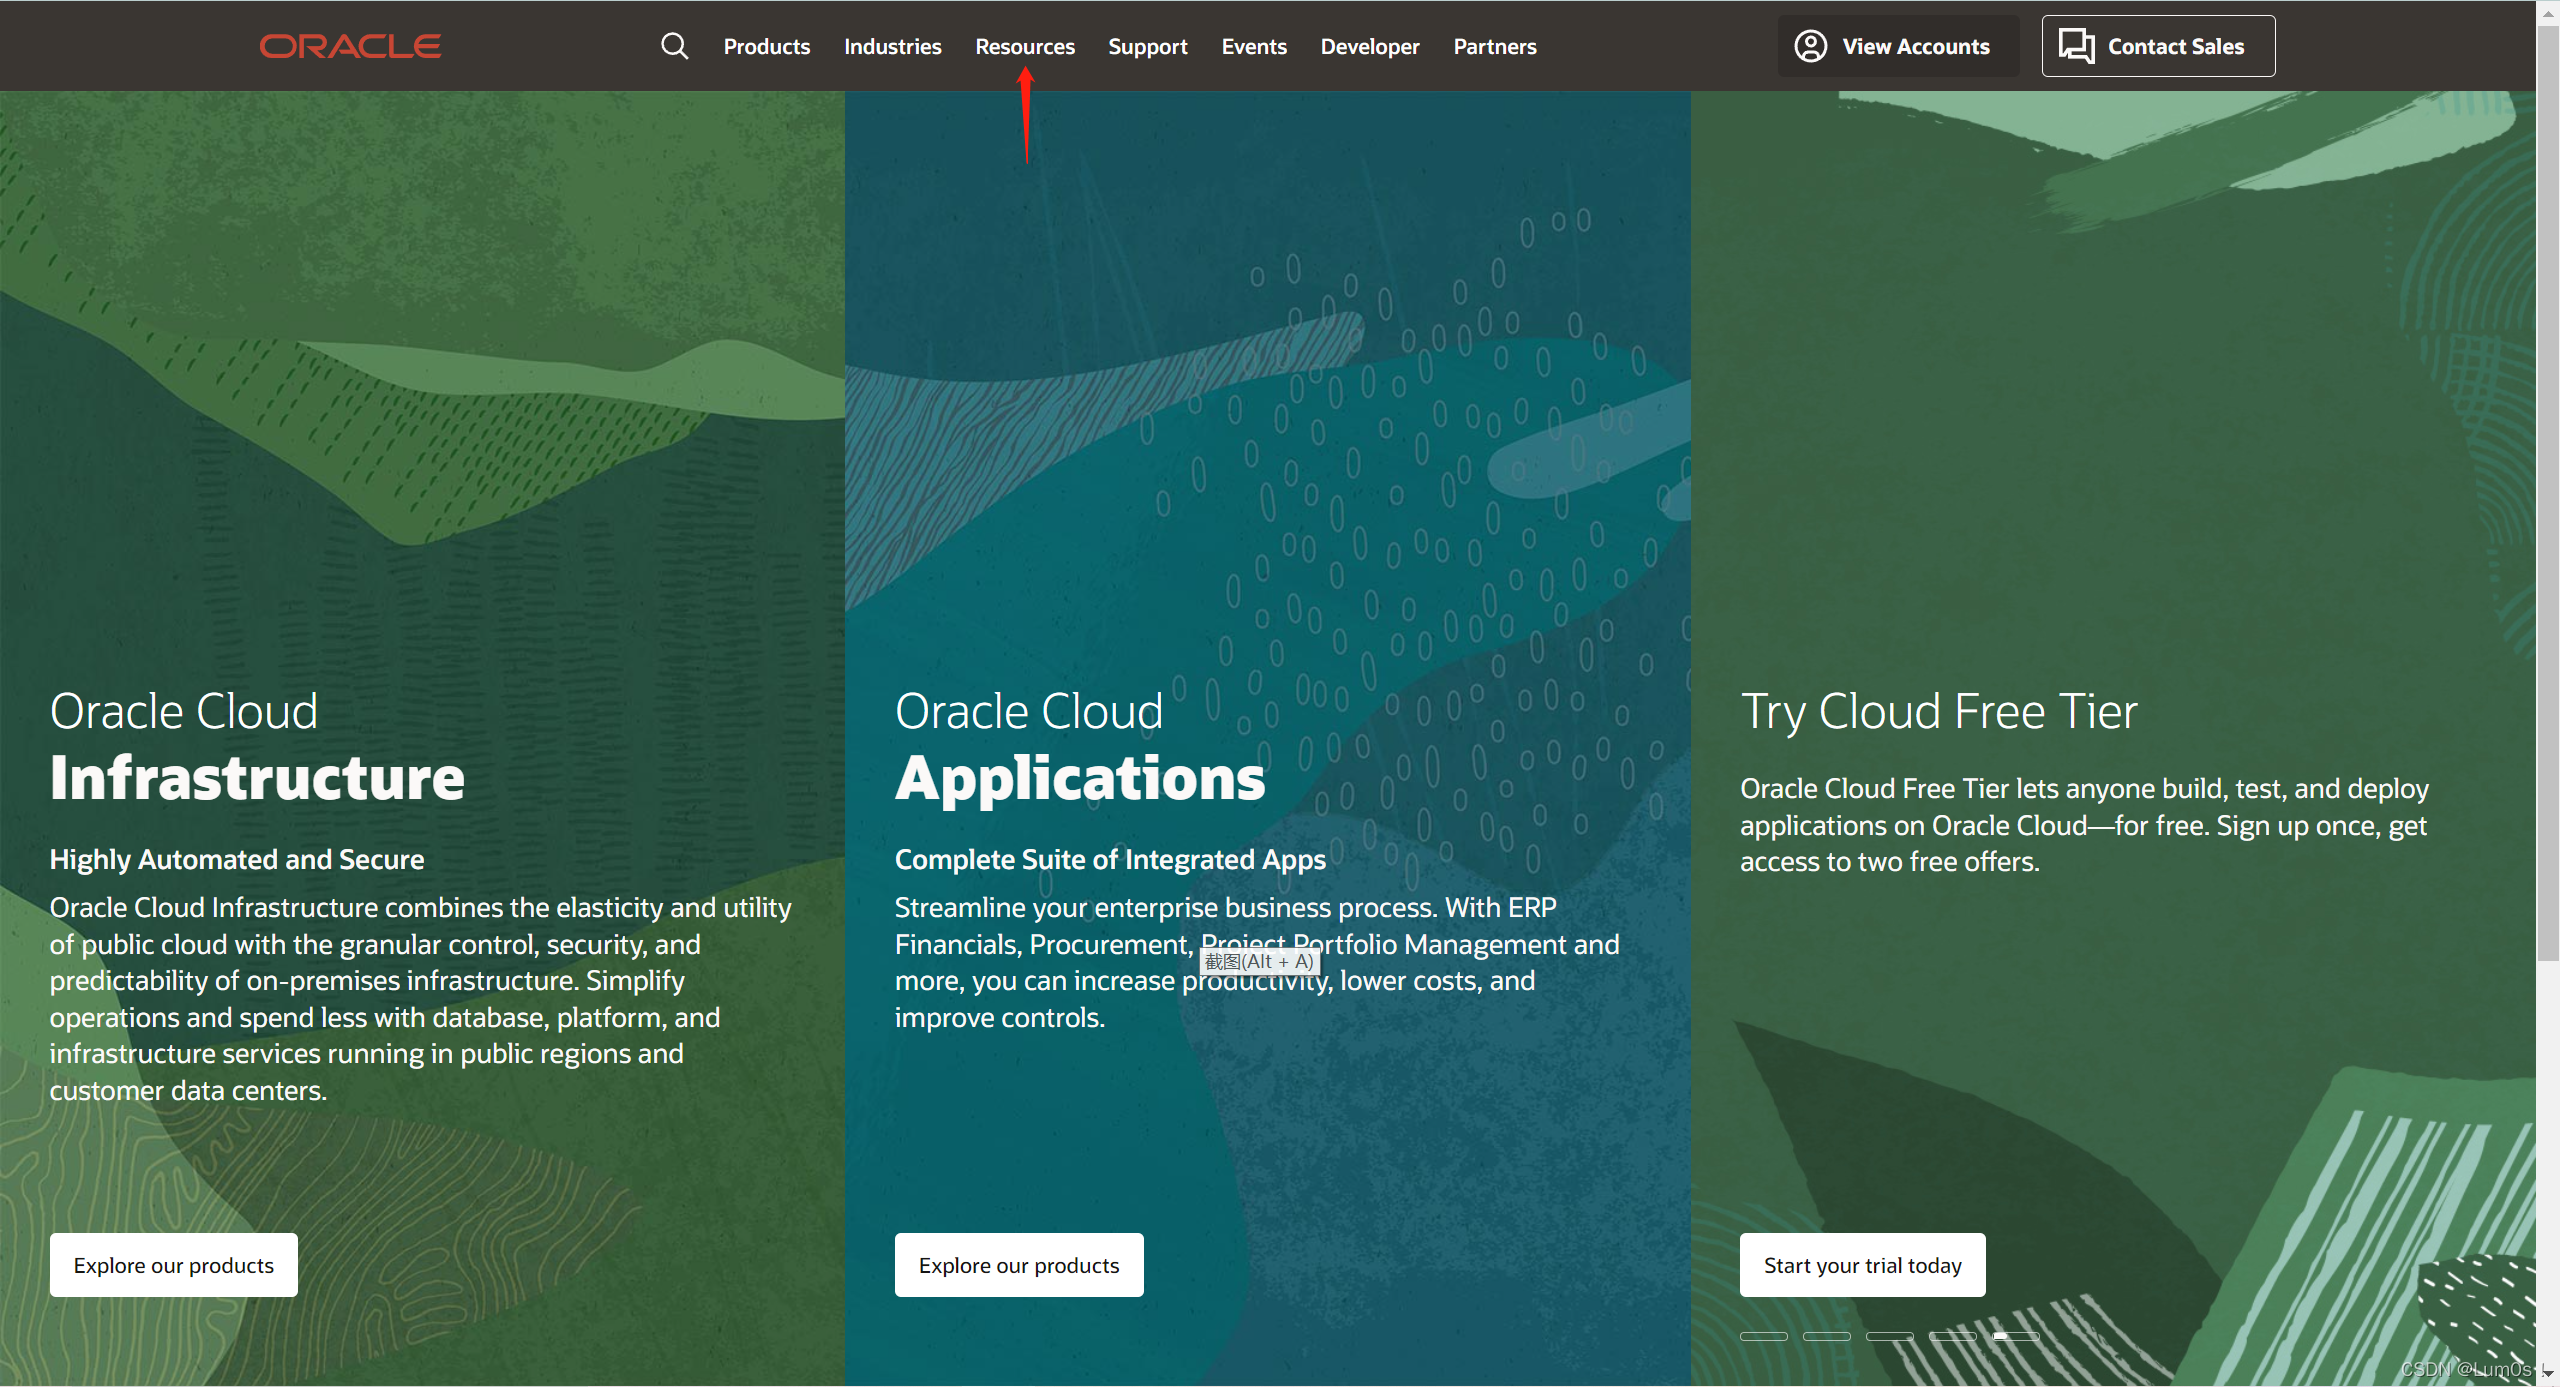Image resolution: width=2560 pixels, height=1387 pixels.
Task: Select the Events menu item
Action: [x=1253, y=46]
